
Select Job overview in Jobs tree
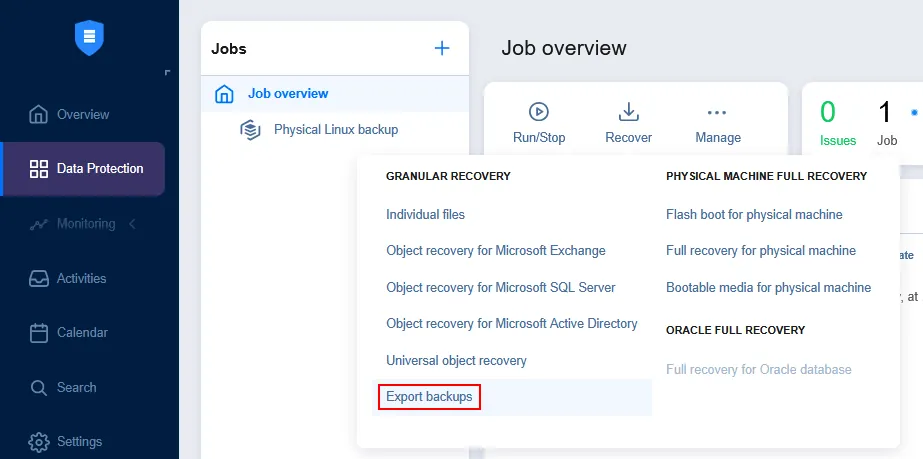click(288, 94)
